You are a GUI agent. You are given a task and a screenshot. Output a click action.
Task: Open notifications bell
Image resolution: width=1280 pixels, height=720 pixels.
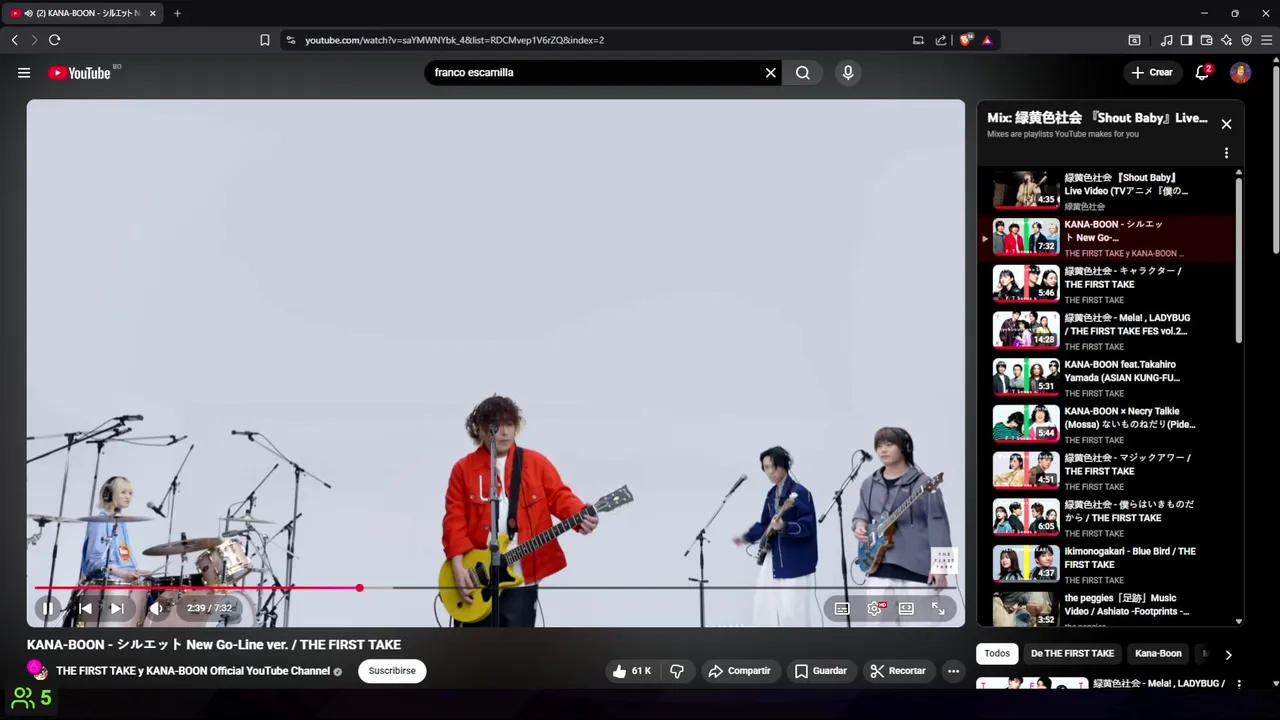pos(1202,72)
